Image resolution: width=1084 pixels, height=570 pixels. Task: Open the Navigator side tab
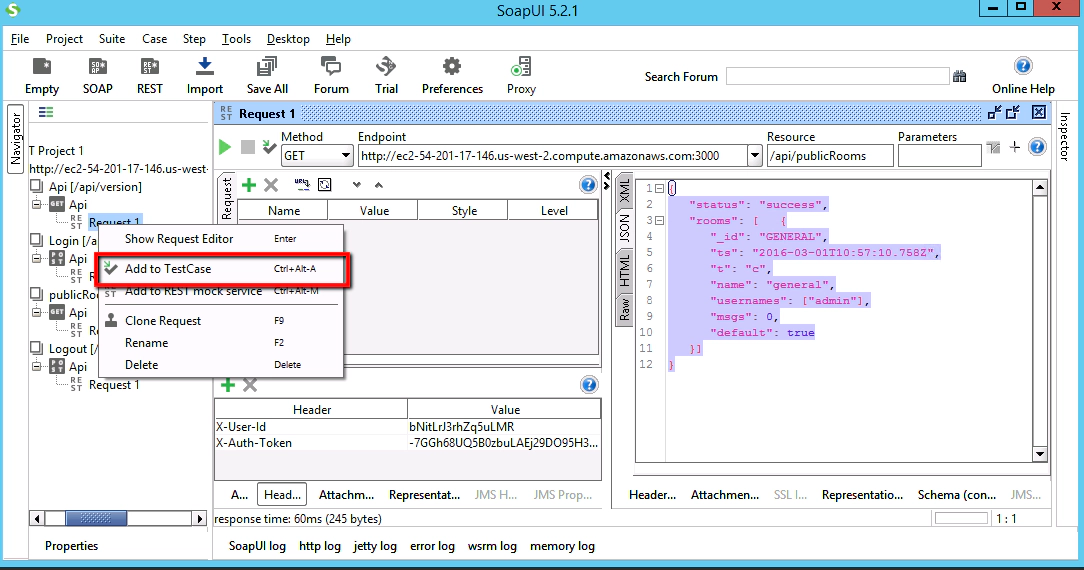click(15, 140)
